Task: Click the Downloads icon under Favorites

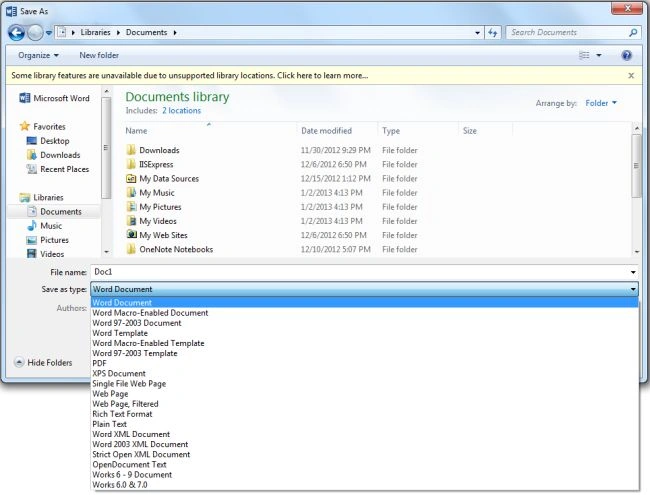Action: click(x=32, y=155)
